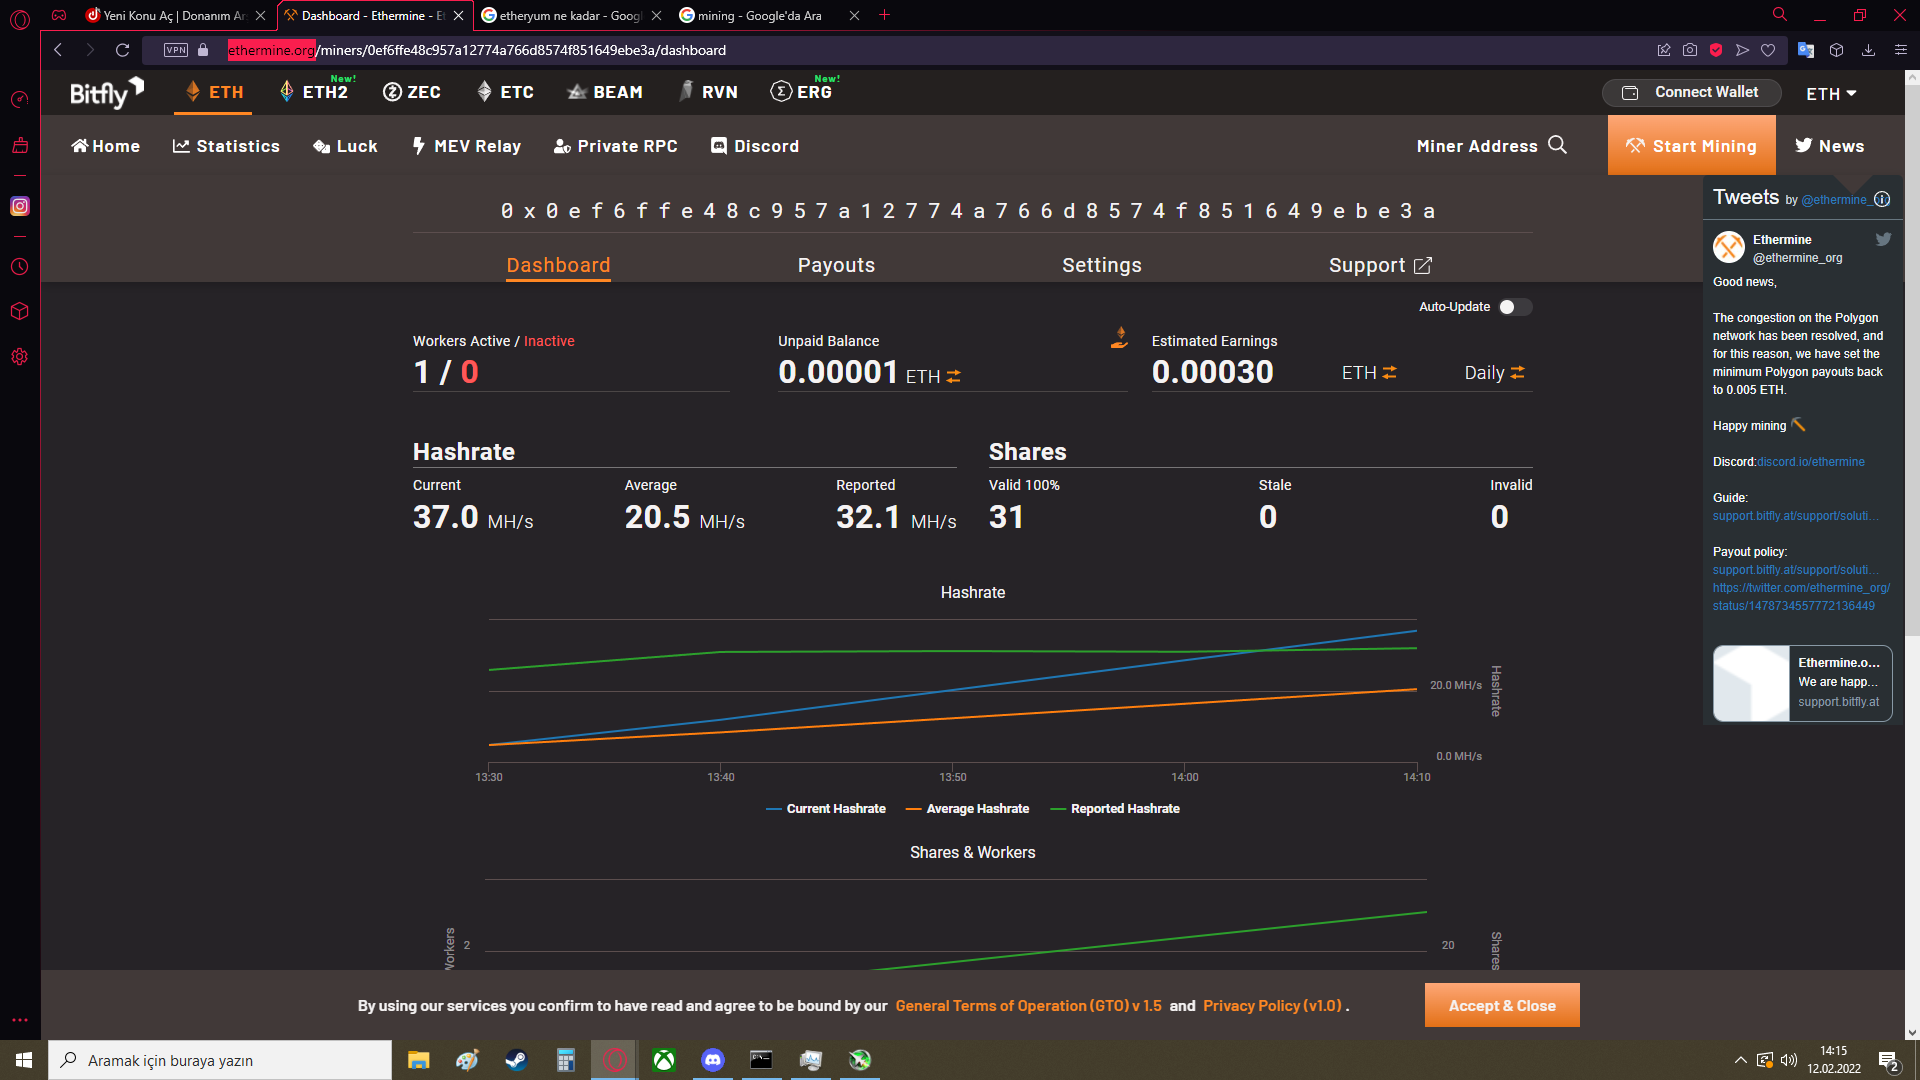The height and width of the screenshot is (1080, 1920).
Task: Switch to Yeni Konu Aç browser tab
Action: point(174,15)
